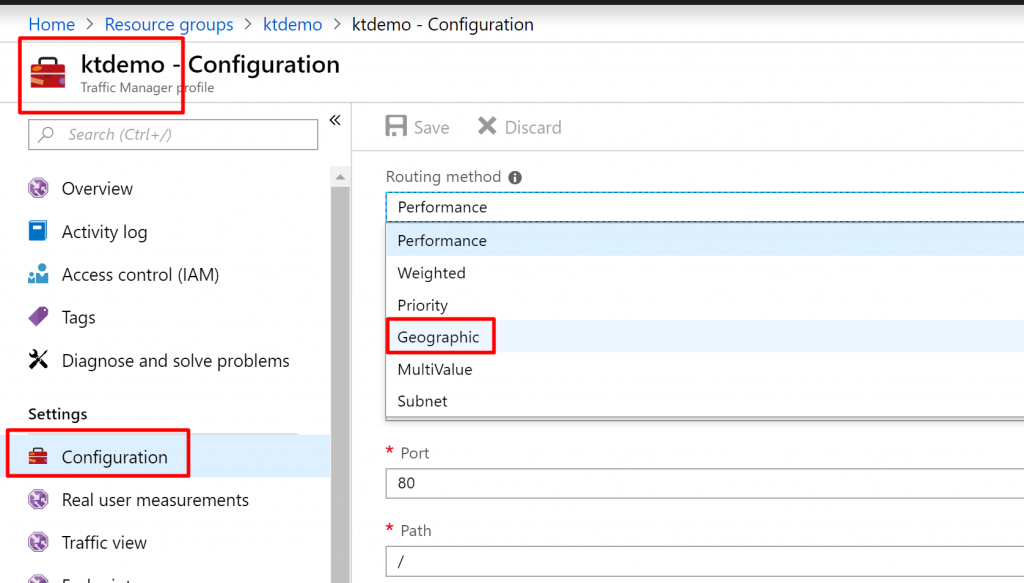Image resolution: width=1024 pixels, height=583 pixels.
Task: Select the Geographic routing option
Action: pos(705,337)
